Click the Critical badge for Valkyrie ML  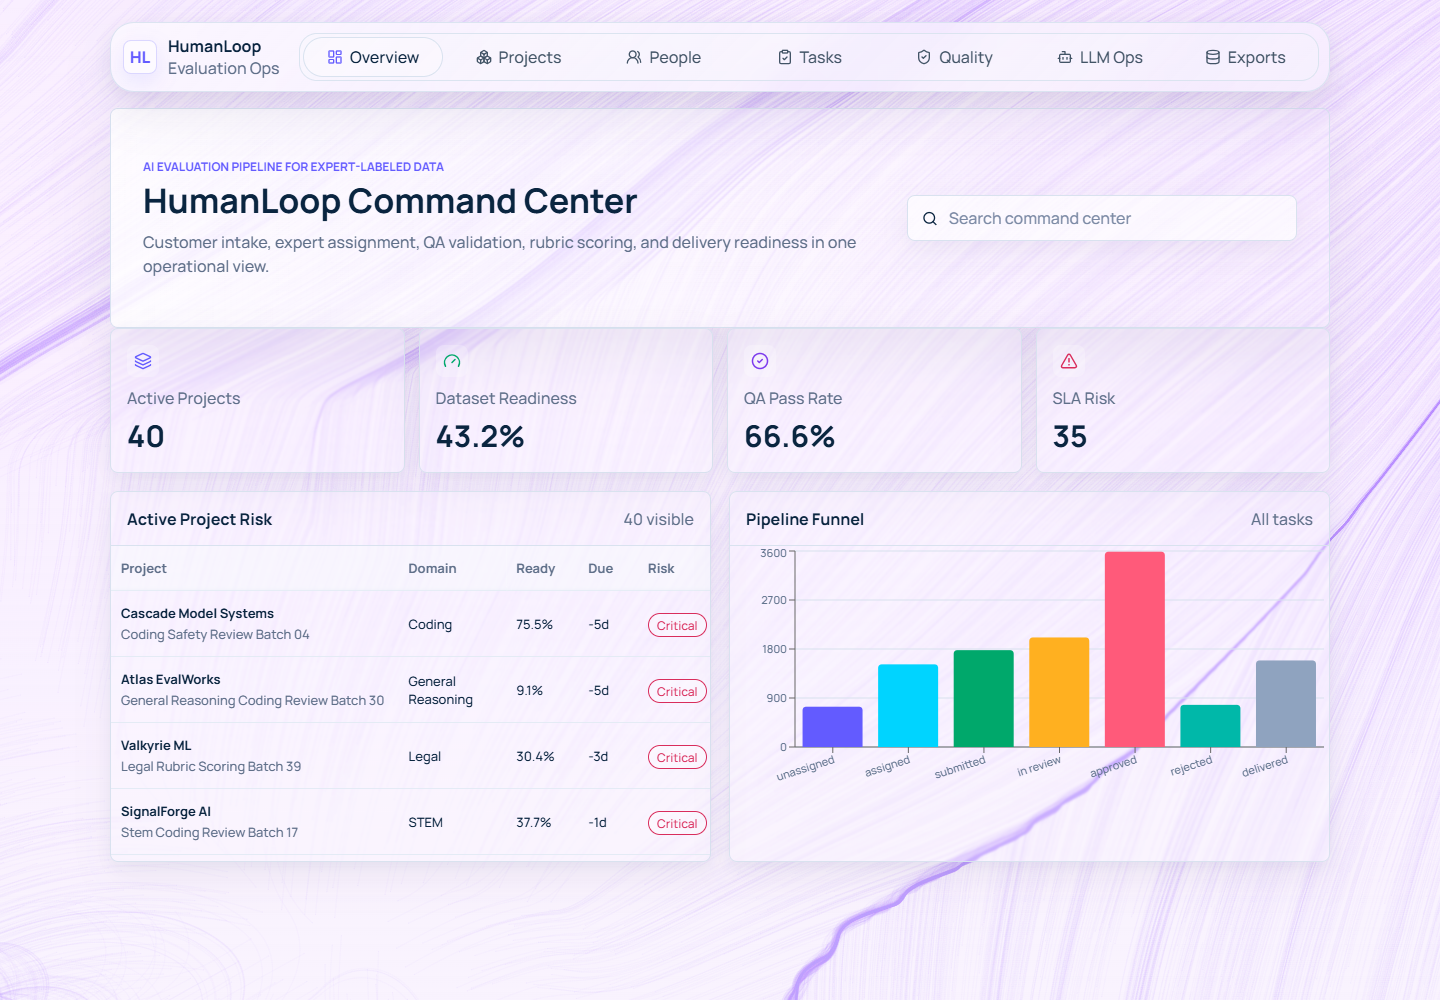pos(677,757)
